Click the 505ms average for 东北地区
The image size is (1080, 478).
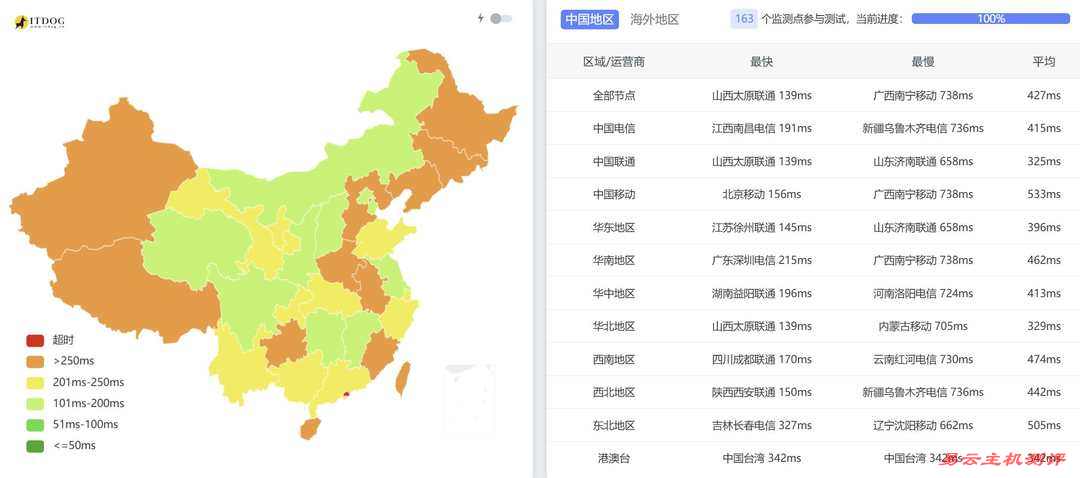(x=1043, y=426)
